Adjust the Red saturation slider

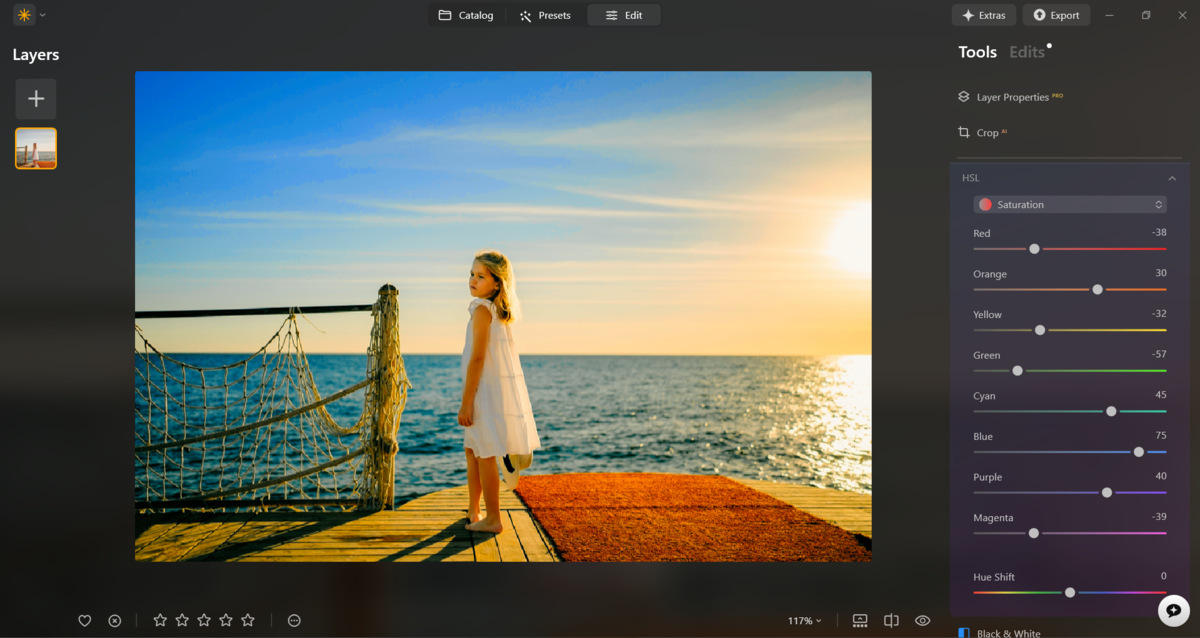(1034, 248)
